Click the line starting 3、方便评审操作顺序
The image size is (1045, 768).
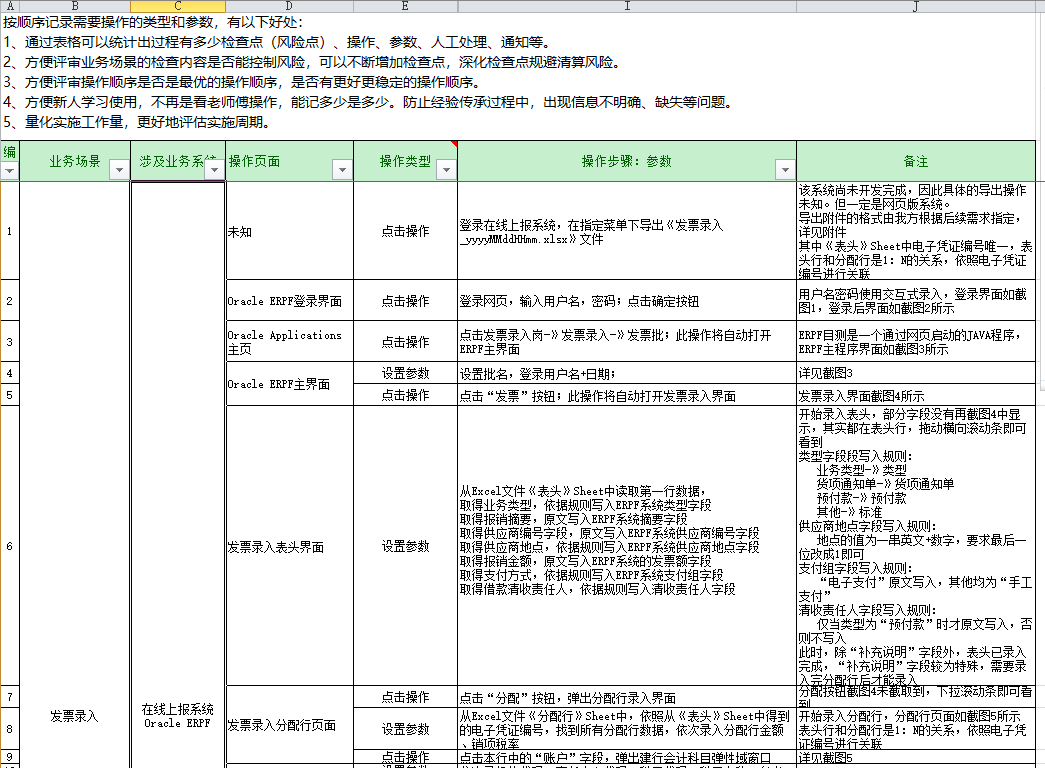(x=242, y=82)
